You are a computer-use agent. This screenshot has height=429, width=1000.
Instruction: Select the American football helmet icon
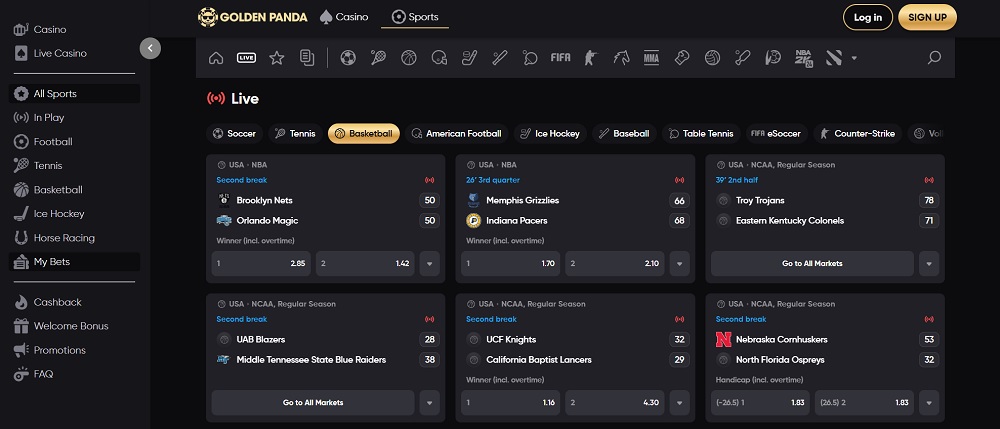[x=439, y=58]
